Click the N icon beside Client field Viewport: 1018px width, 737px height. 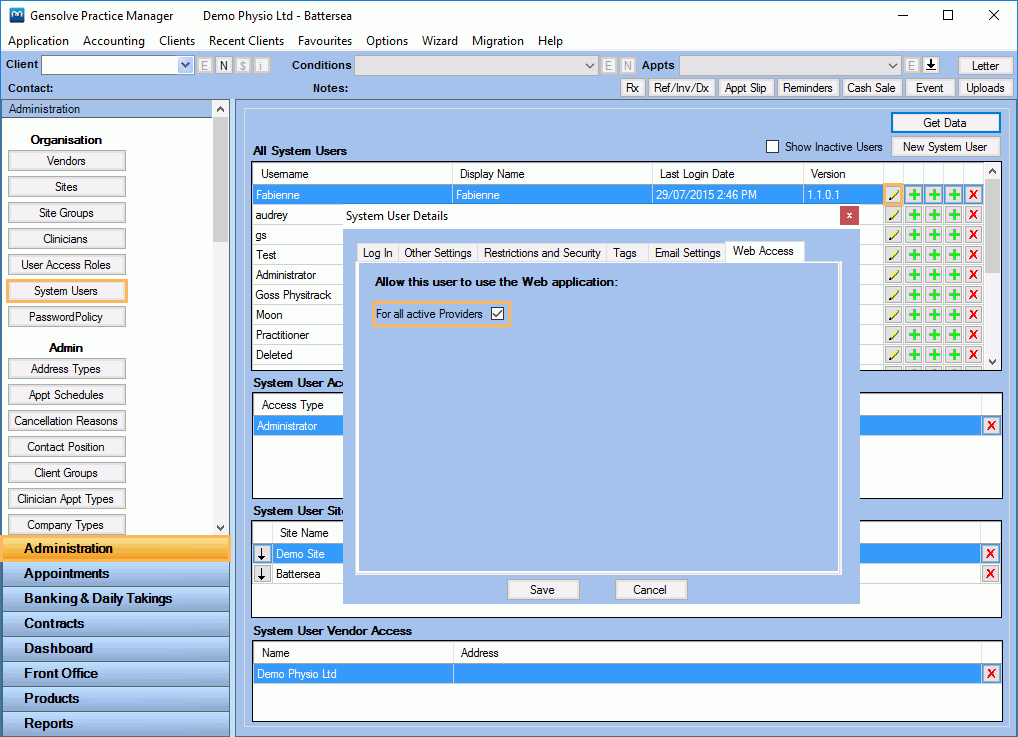coord(224,66)
